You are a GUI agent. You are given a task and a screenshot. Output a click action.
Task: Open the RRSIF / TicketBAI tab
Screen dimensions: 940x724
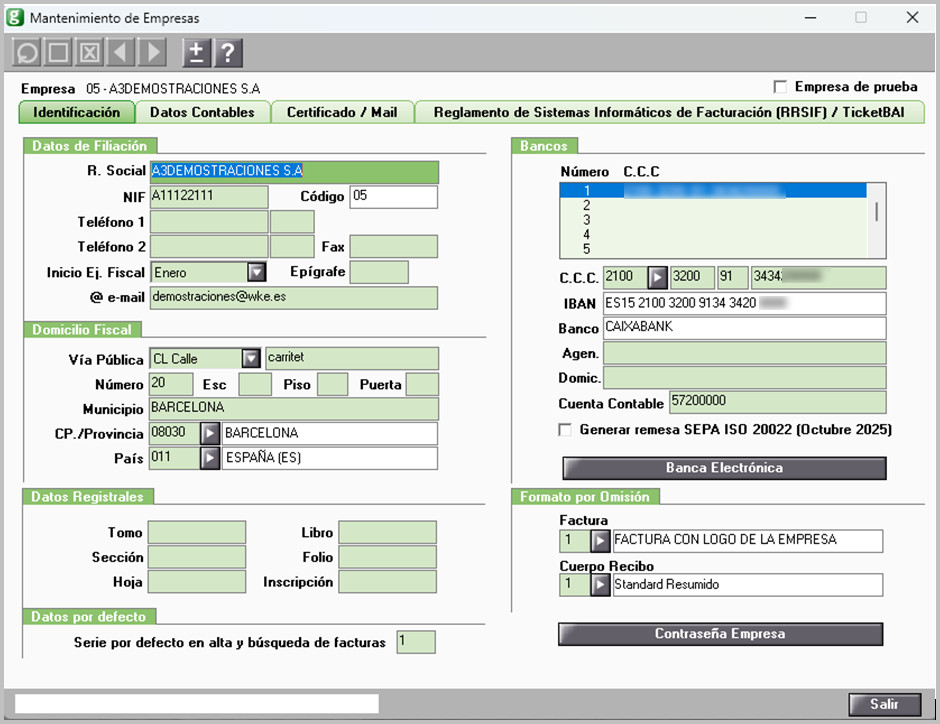coord(670,113)
